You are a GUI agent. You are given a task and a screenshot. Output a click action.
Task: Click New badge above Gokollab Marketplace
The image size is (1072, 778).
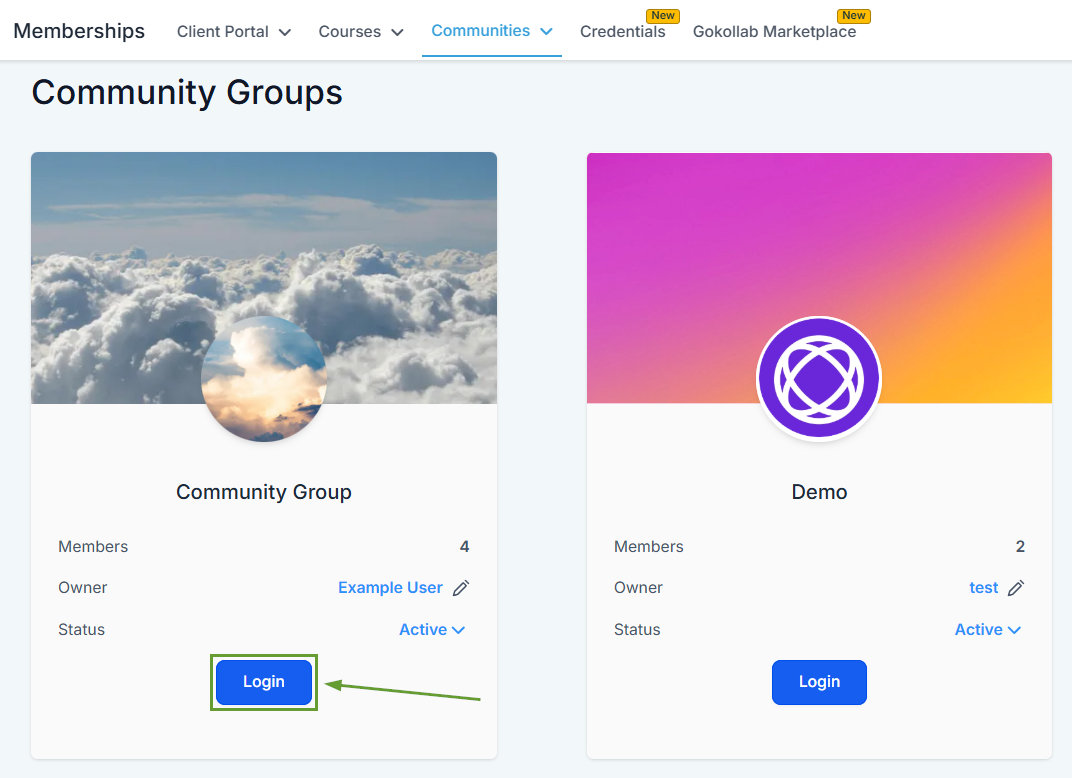coord(853,16)
